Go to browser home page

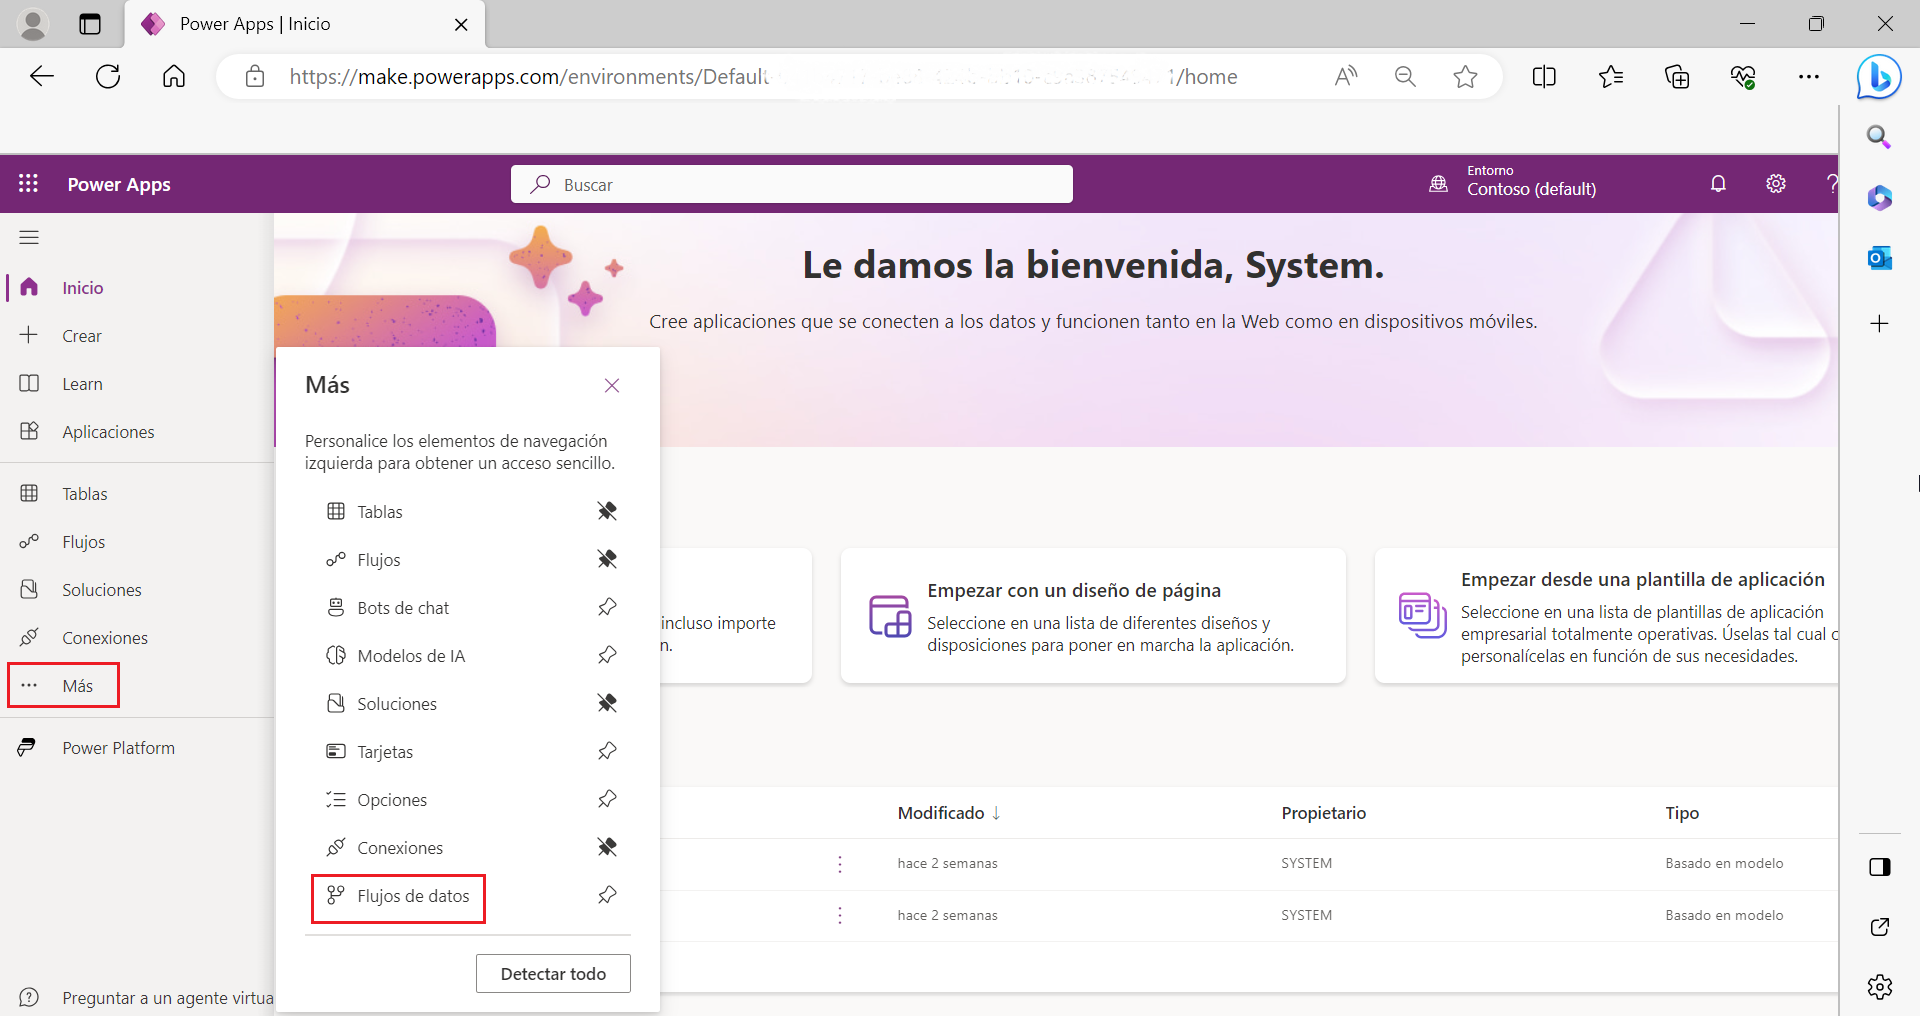point(174,76)
